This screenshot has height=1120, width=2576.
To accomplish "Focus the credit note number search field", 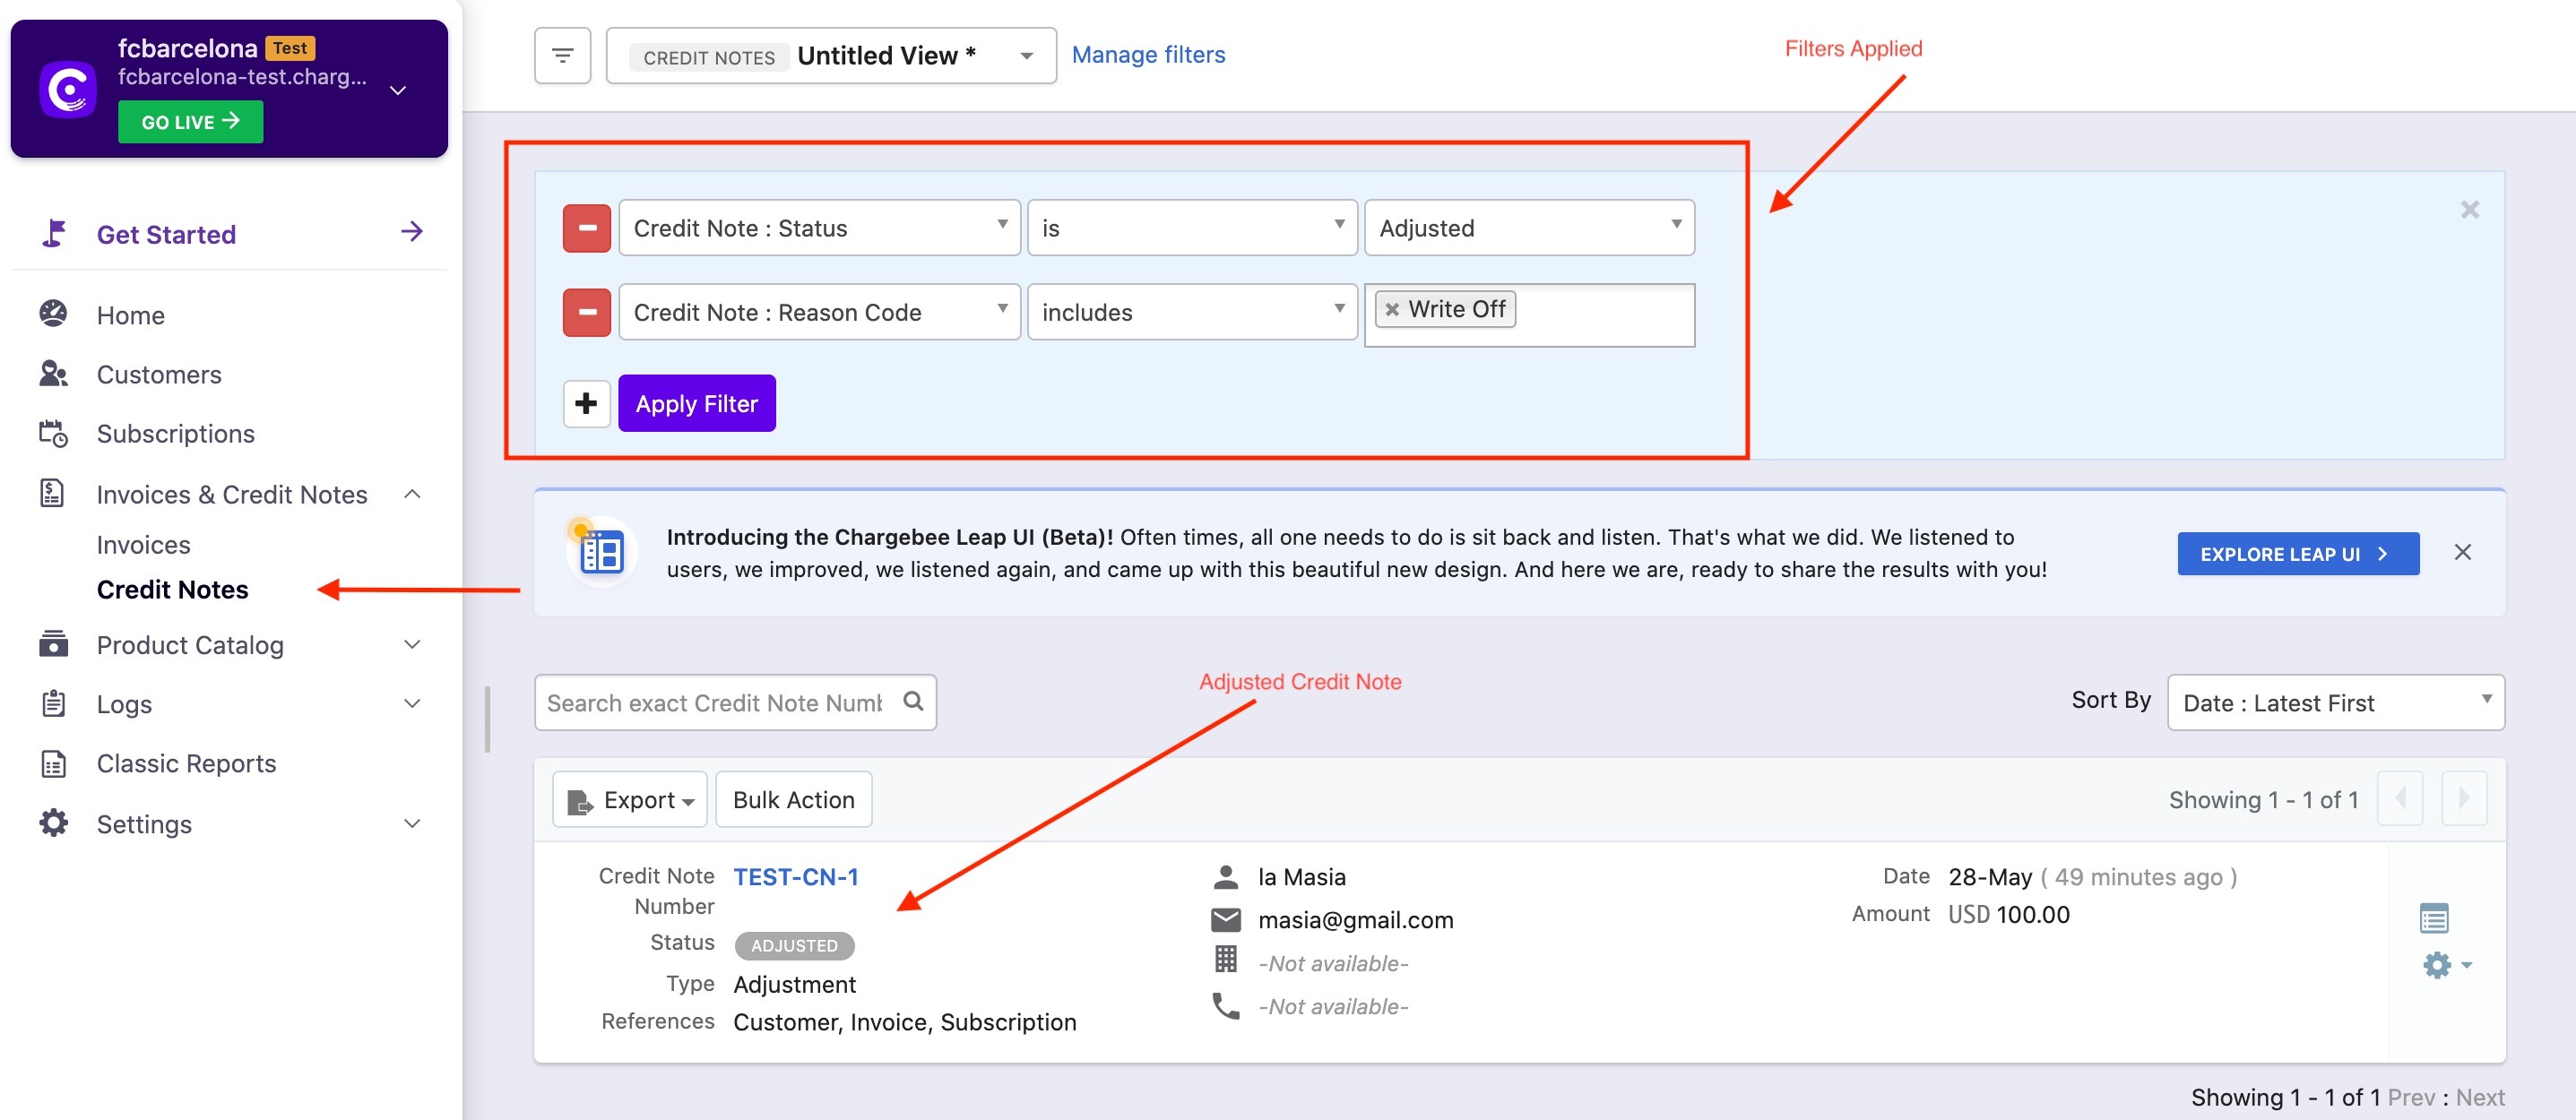I will 714,703.
